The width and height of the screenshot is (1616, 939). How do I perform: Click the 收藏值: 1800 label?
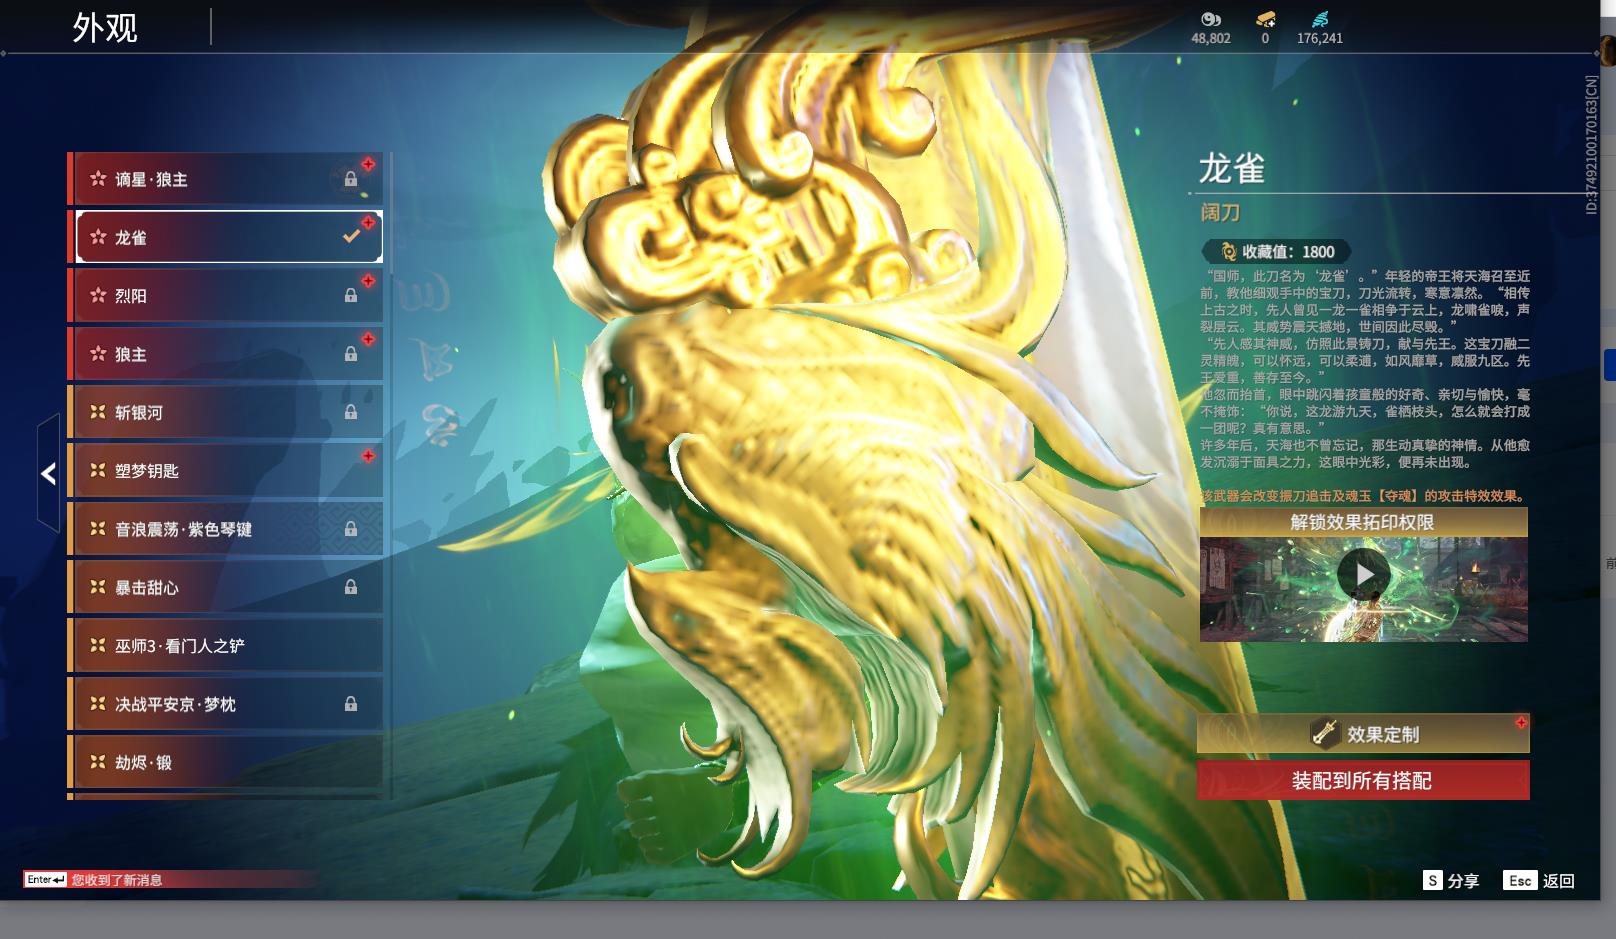point(1288,252)
